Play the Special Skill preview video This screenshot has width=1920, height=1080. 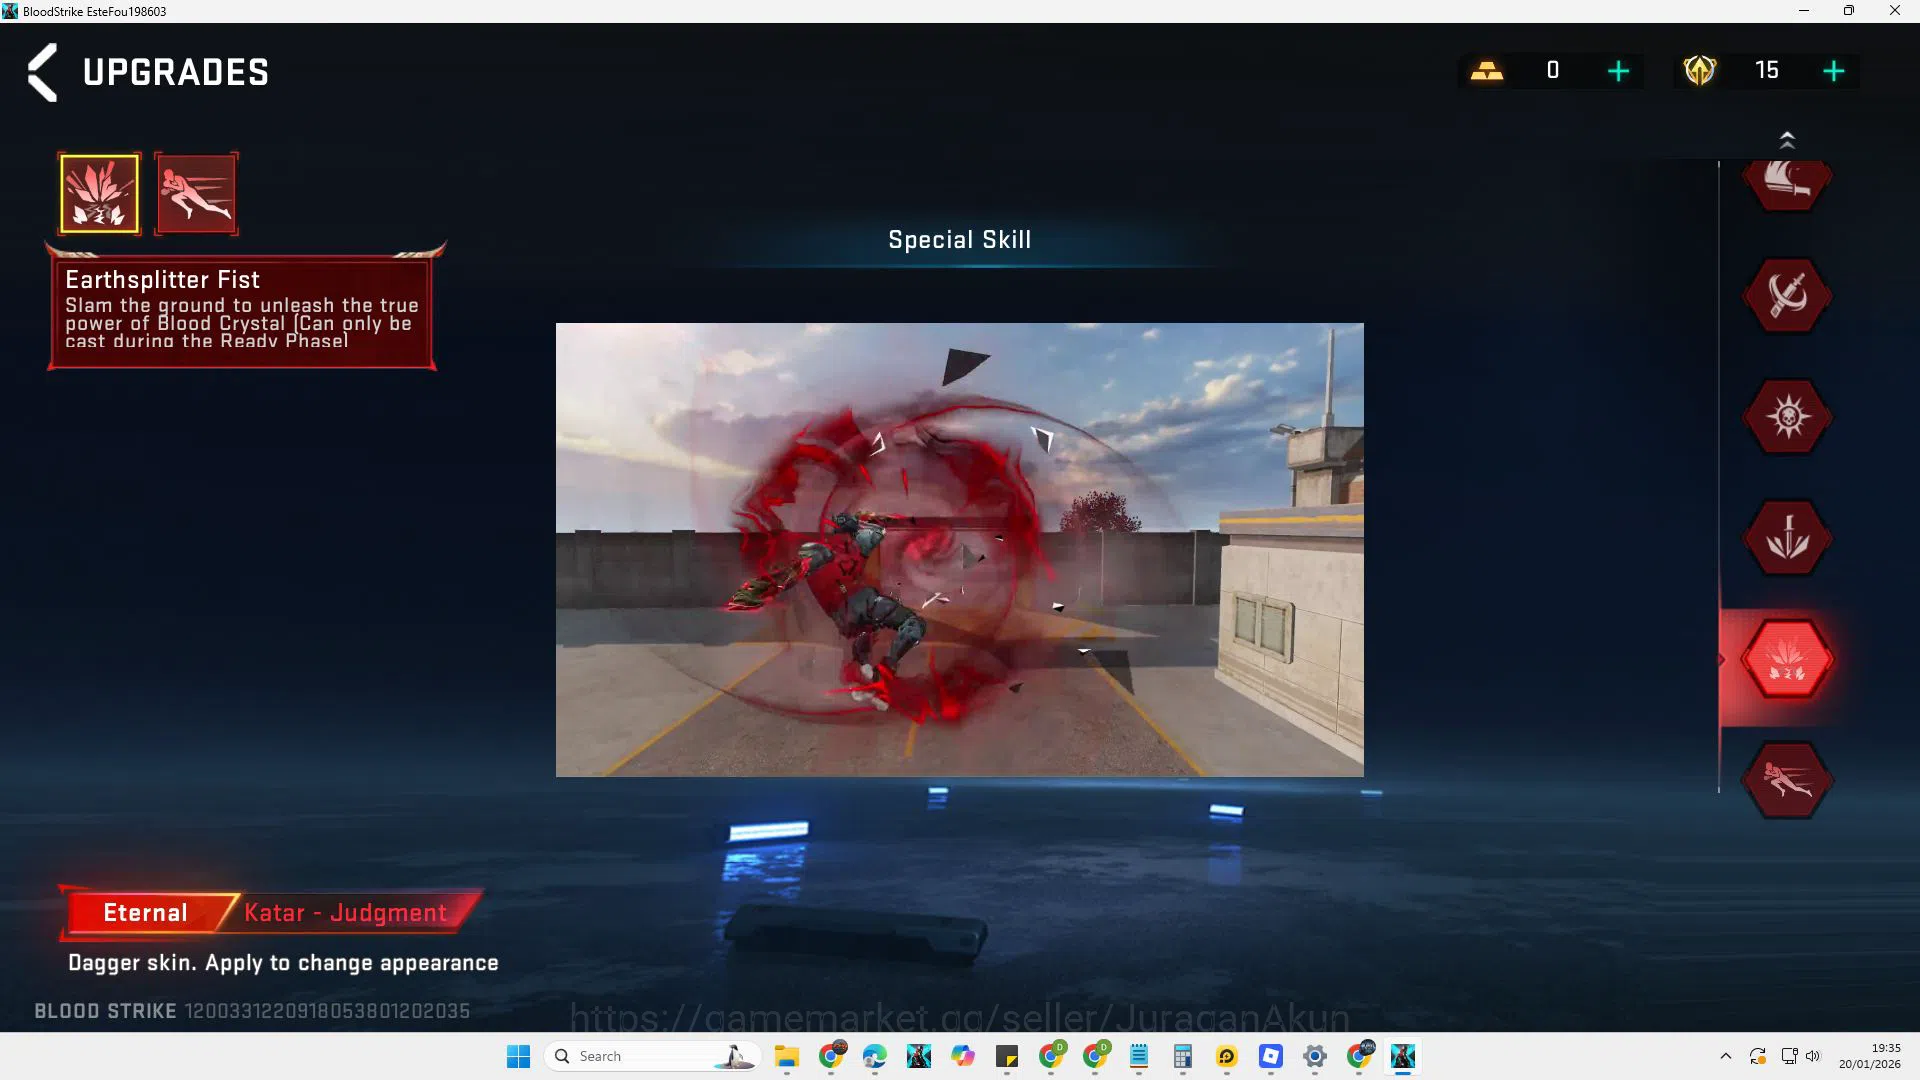point(960,550)
